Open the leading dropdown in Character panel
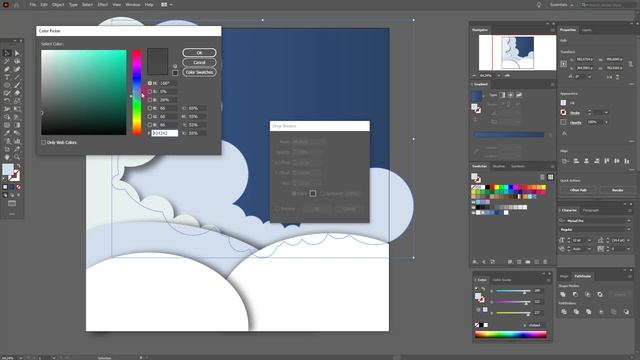This screenshot has width=640, height=360. coord(629,240)
